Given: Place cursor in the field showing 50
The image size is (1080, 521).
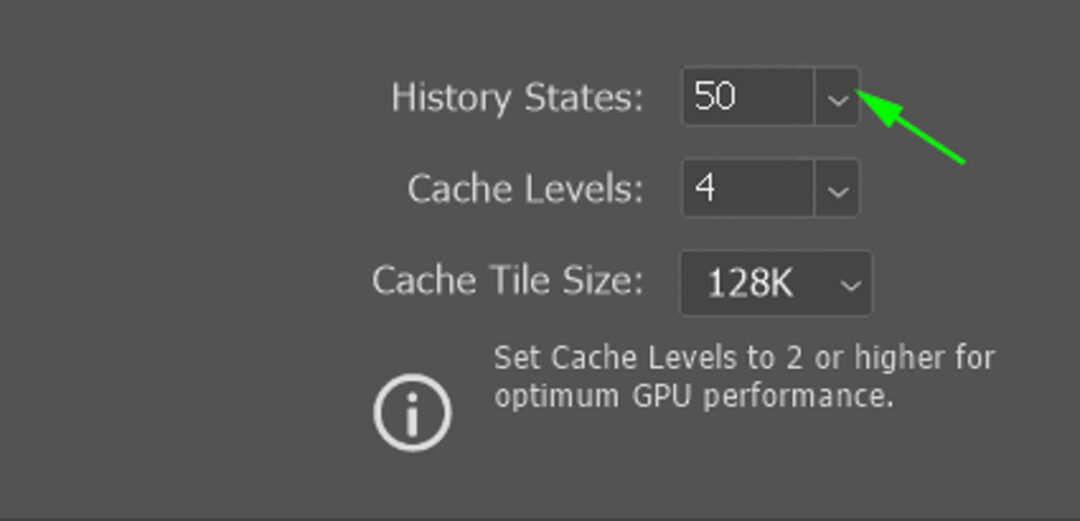Looking at the screenshot, I should tap(748, 97).
